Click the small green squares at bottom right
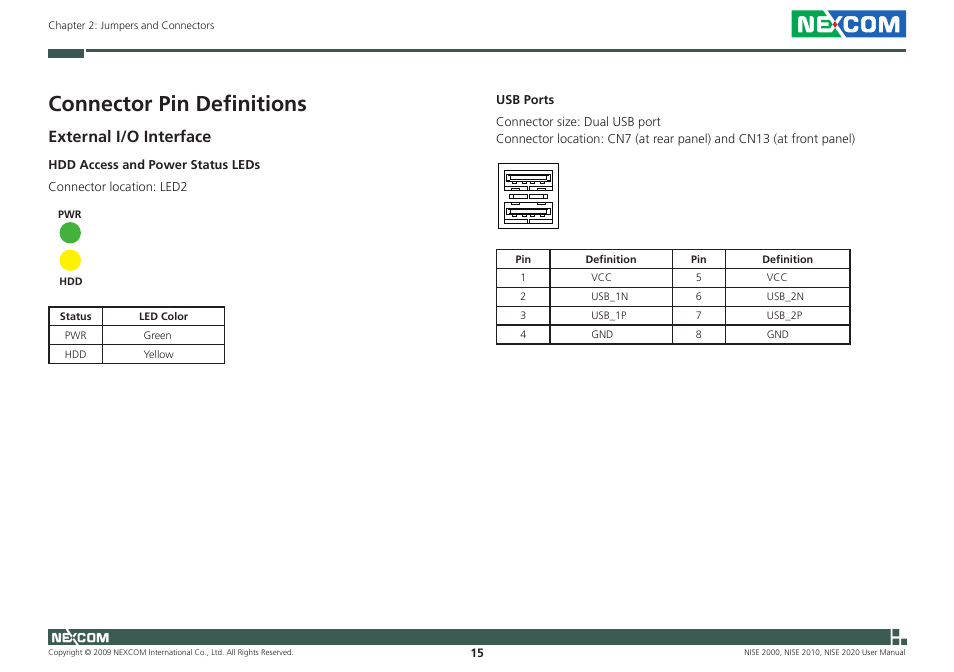Viewport: 954px width, 672px height. (x=898, y=635)
